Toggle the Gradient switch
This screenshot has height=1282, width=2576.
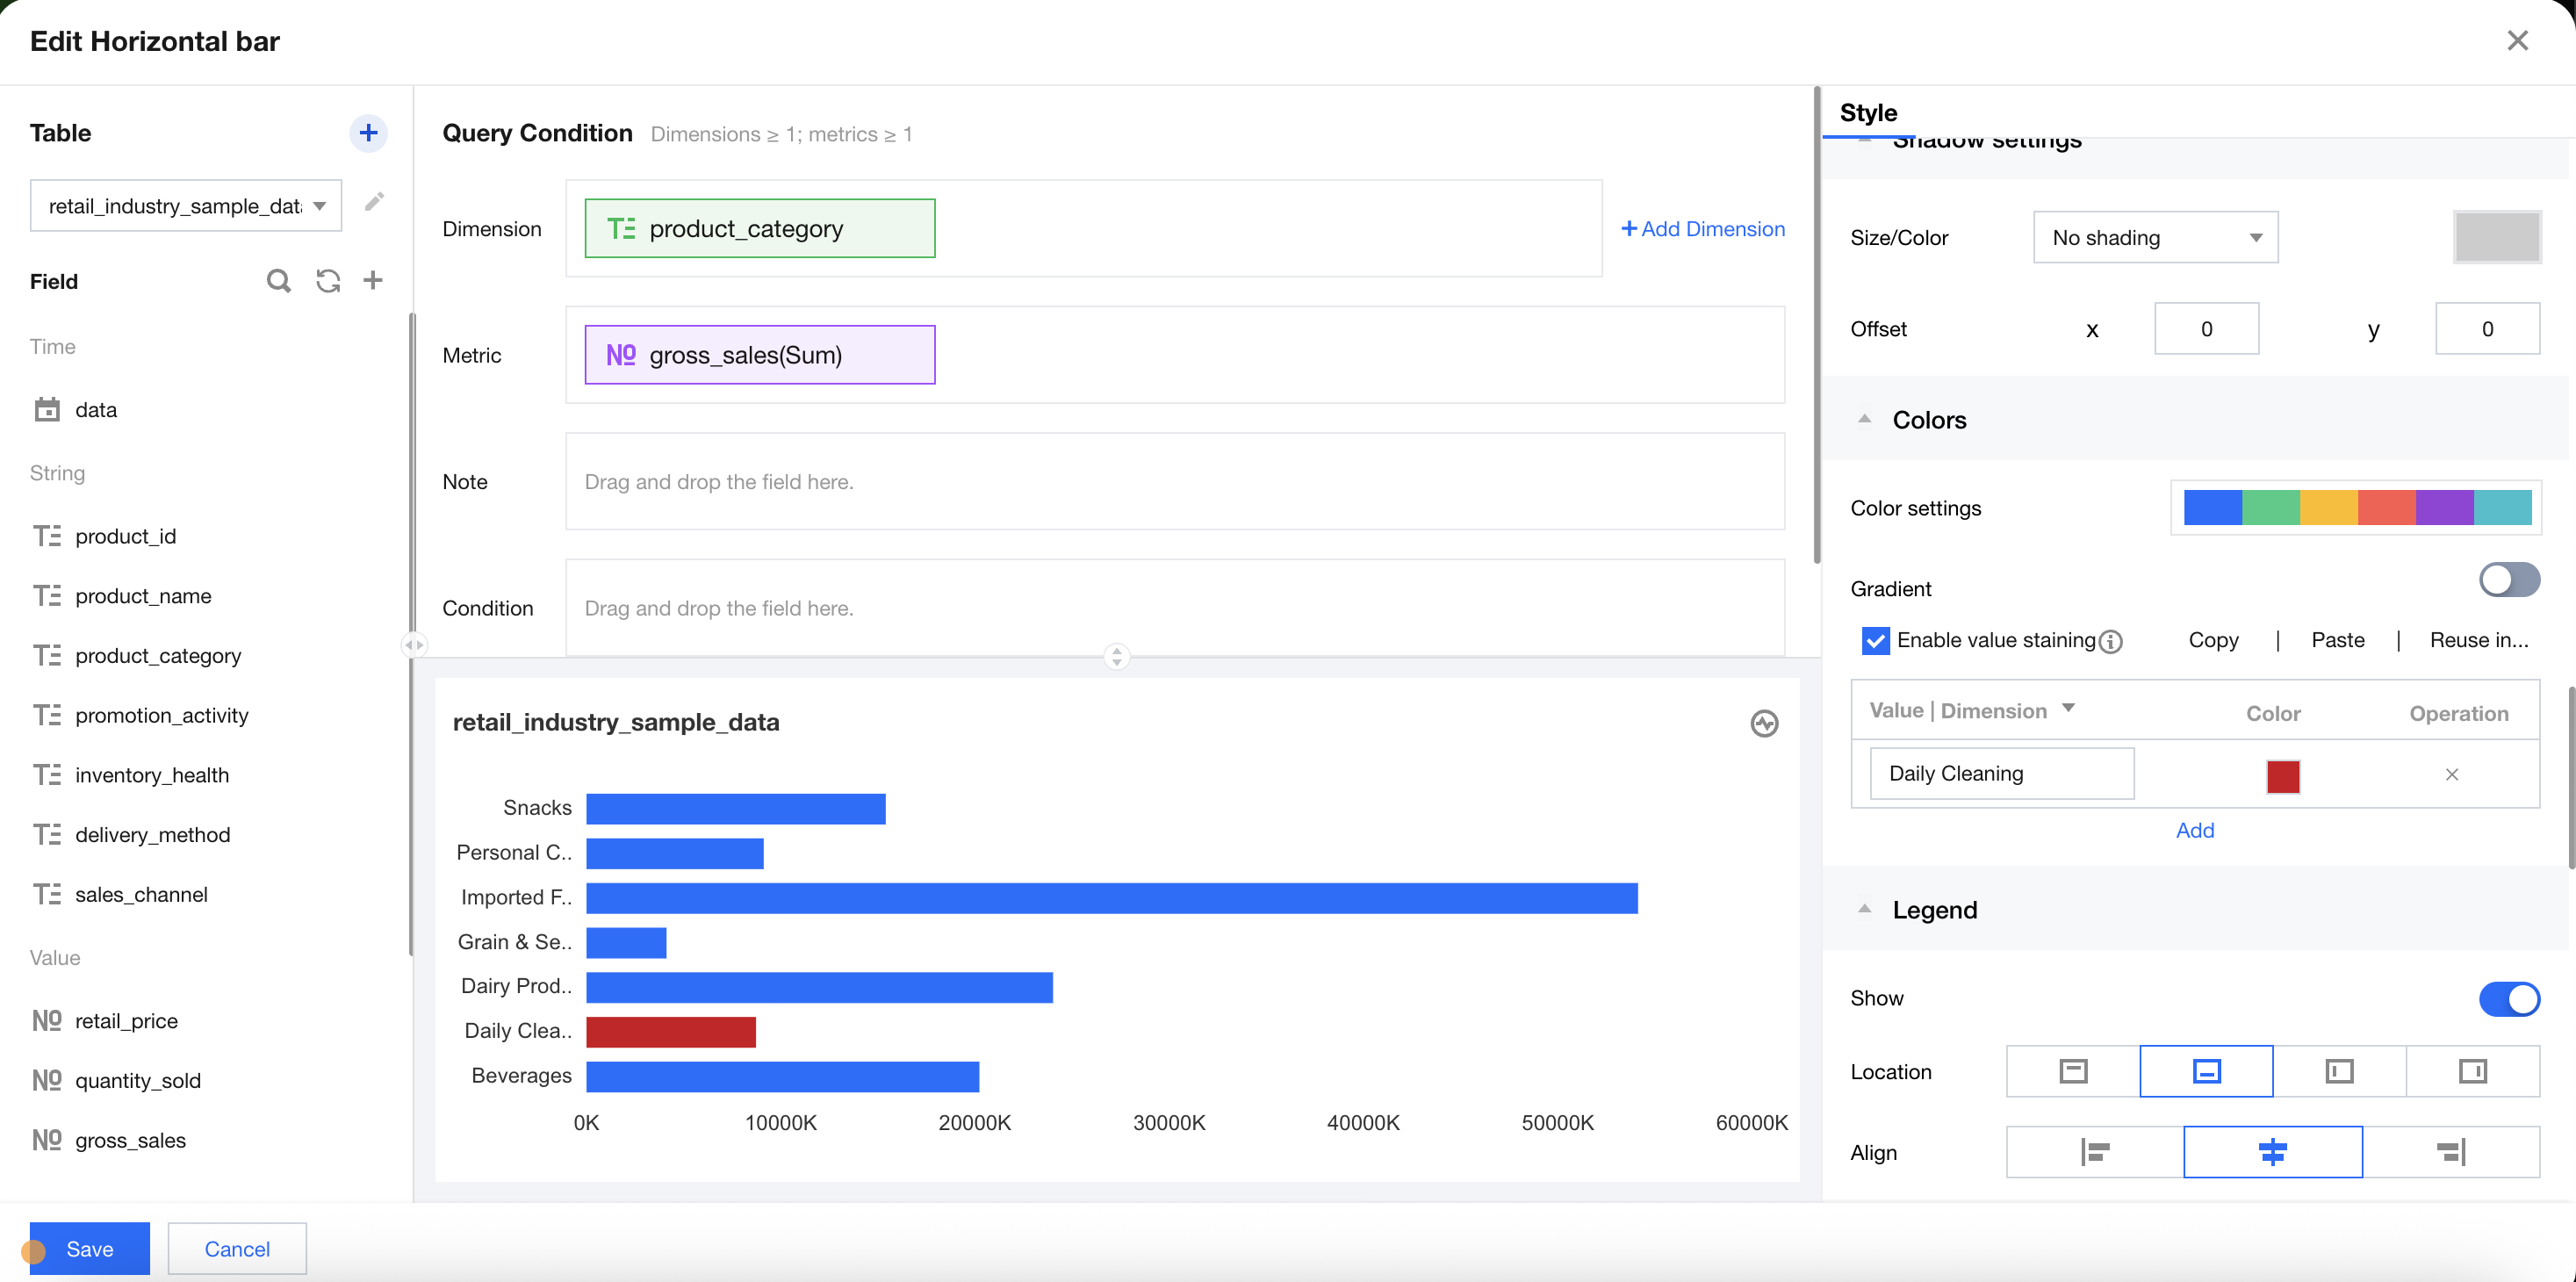(2508, 580)
